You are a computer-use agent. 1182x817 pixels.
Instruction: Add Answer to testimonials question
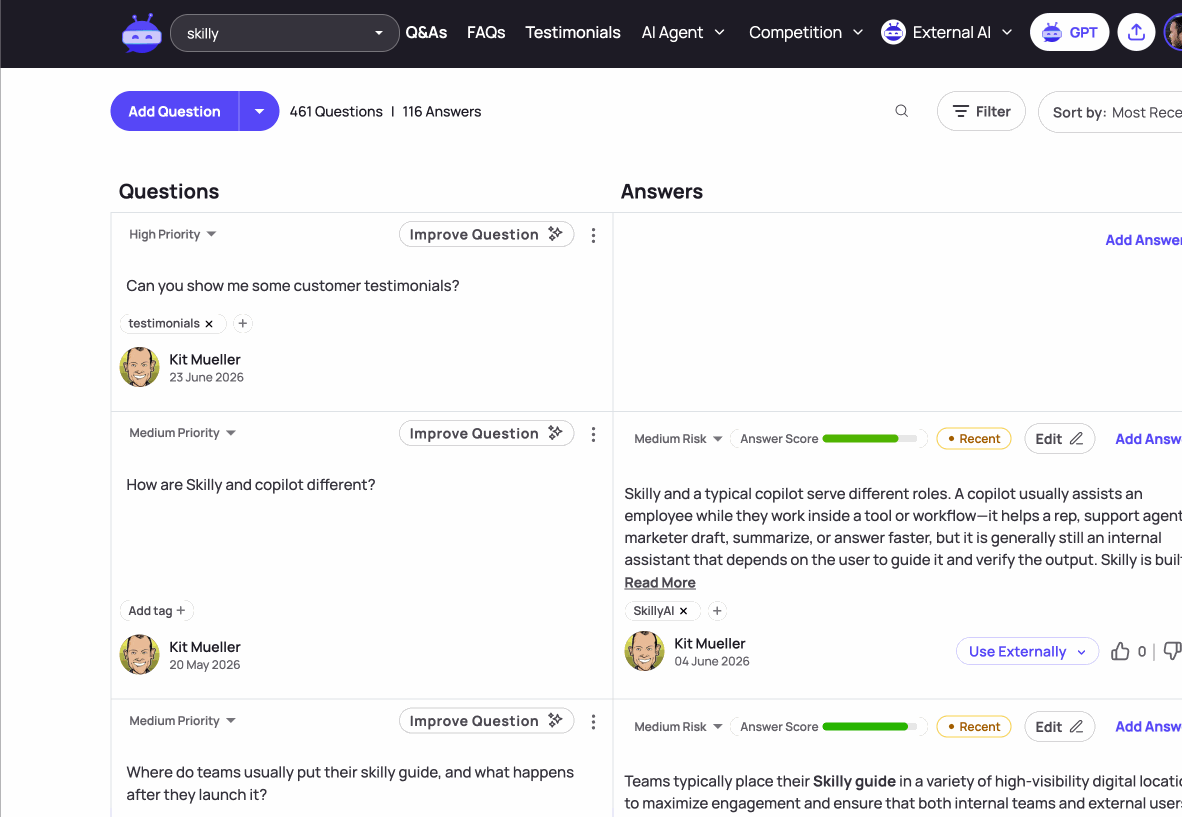point(1143,240)
